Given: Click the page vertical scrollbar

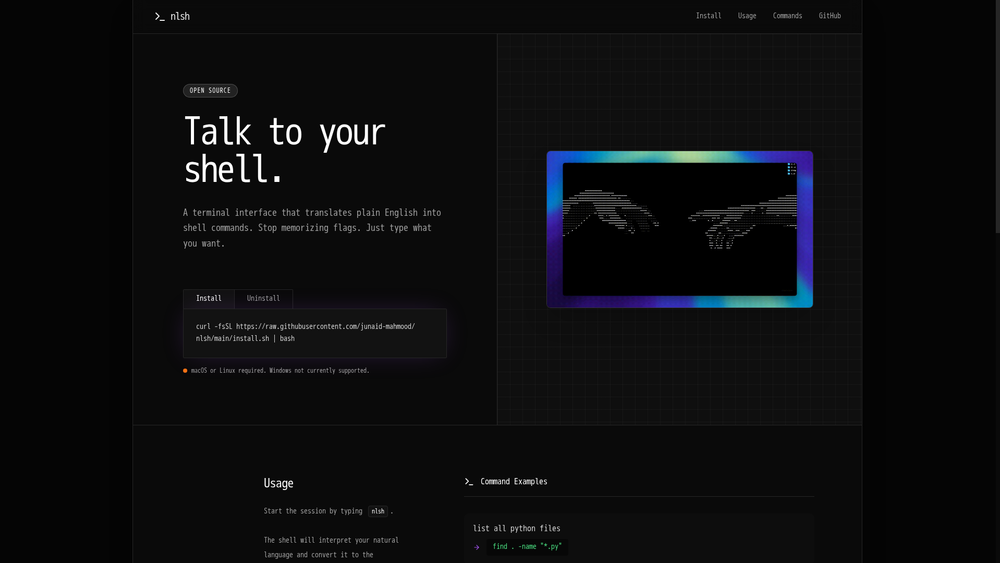Looking at the screenshot, I should pos(997,117).
